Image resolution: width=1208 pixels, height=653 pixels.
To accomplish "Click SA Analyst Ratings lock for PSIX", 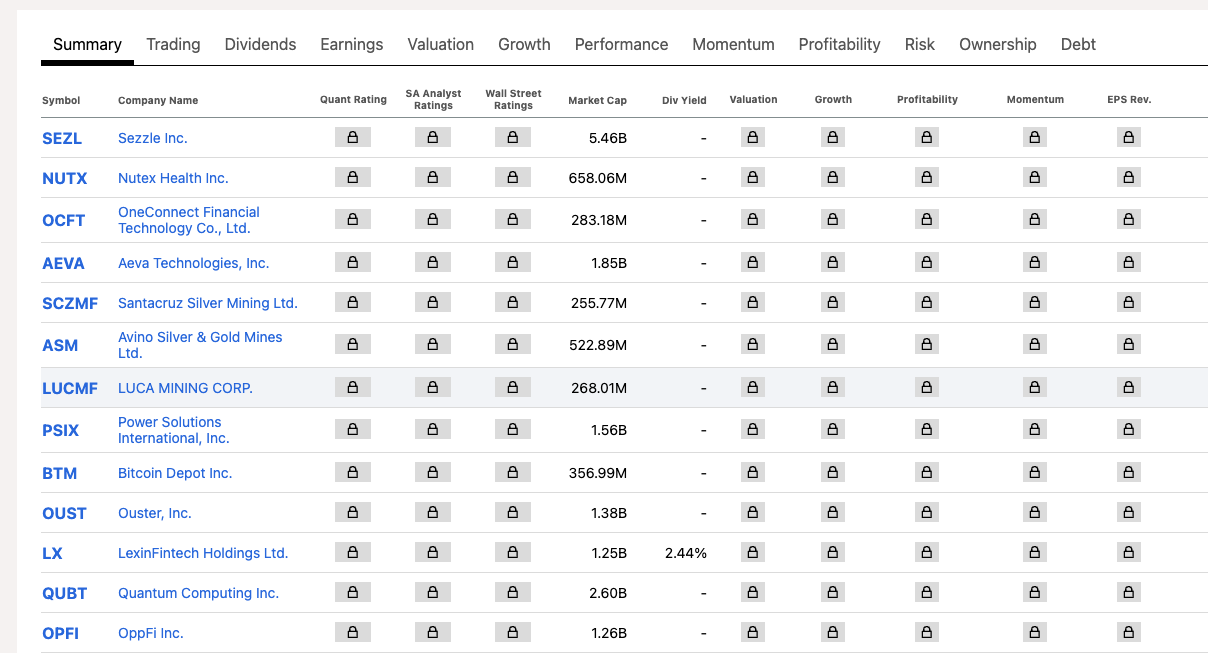I will pyautogui.click(x=433, y=430).
